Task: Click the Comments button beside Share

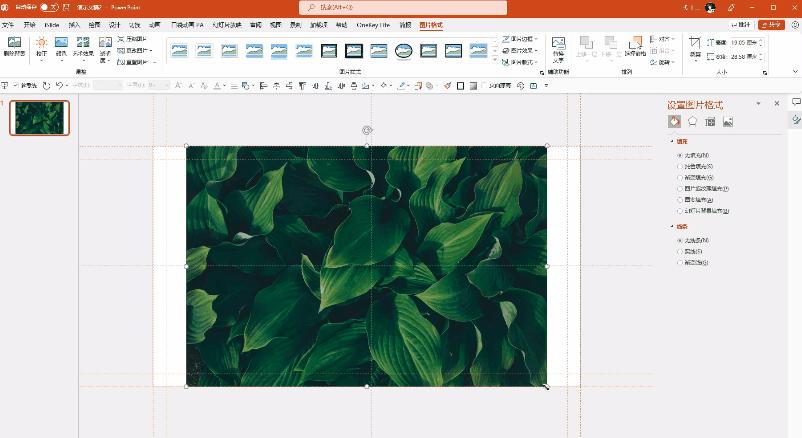Action: tap(741, 25)
